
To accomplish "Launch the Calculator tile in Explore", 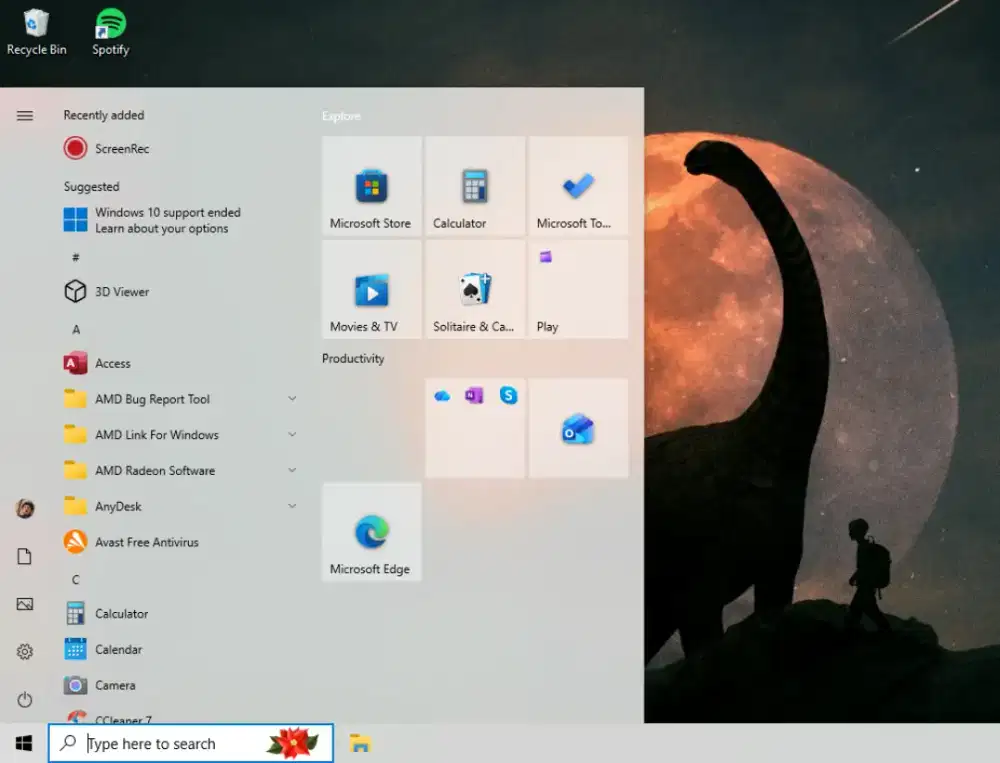I will (474, 186).
